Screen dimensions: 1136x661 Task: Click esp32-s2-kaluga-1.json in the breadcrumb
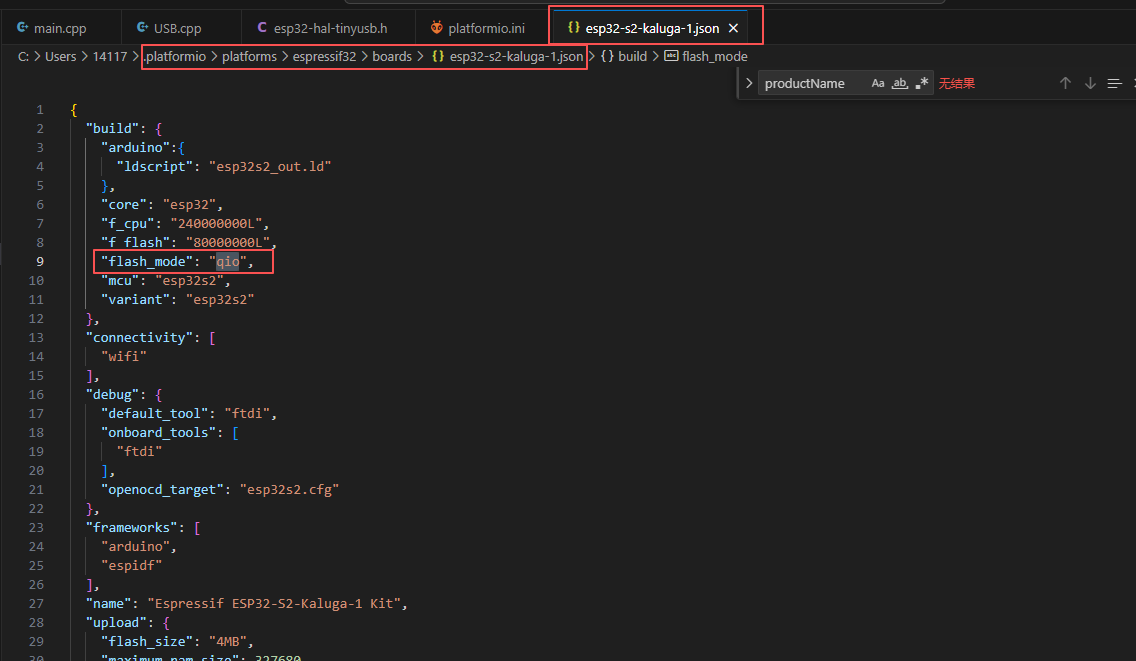pos(516,57)
